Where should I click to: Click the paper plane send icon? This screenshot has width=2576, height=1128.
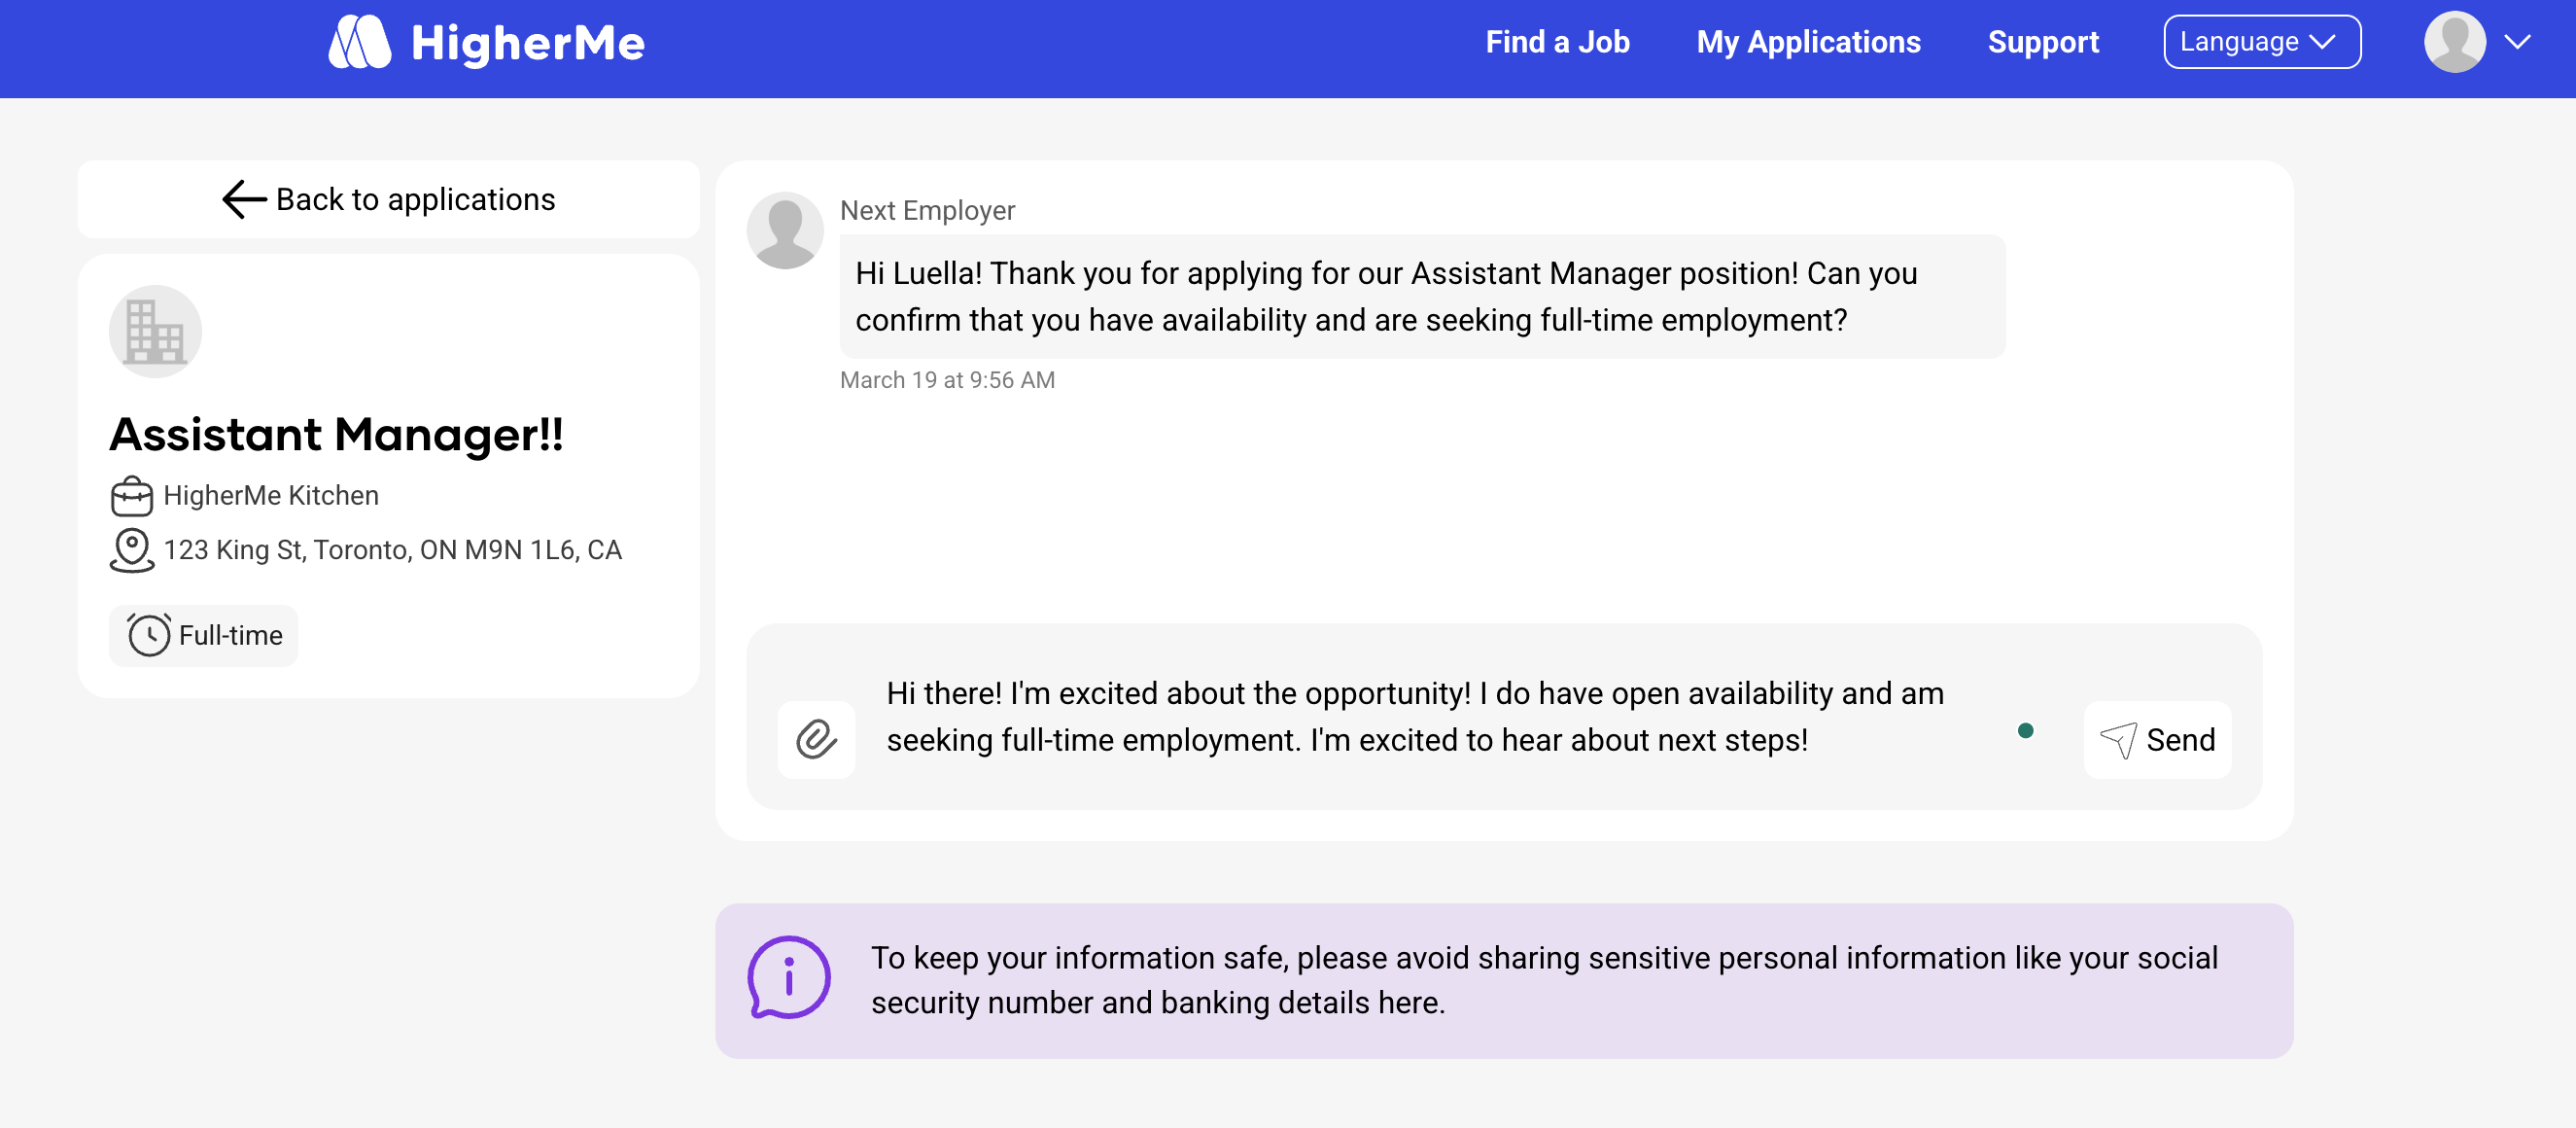click(x=2118, y=740)
